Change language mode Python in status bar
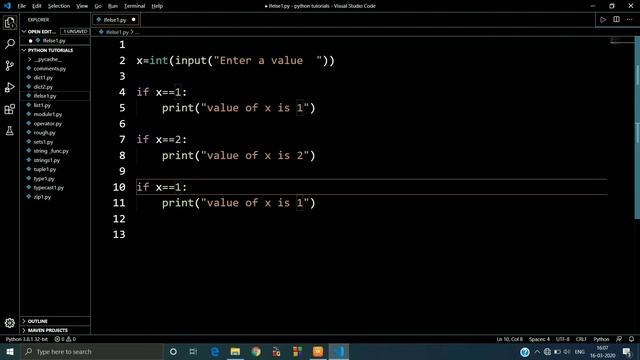The height and width of the screenshot is (360, 640). [x=601, y=339]
